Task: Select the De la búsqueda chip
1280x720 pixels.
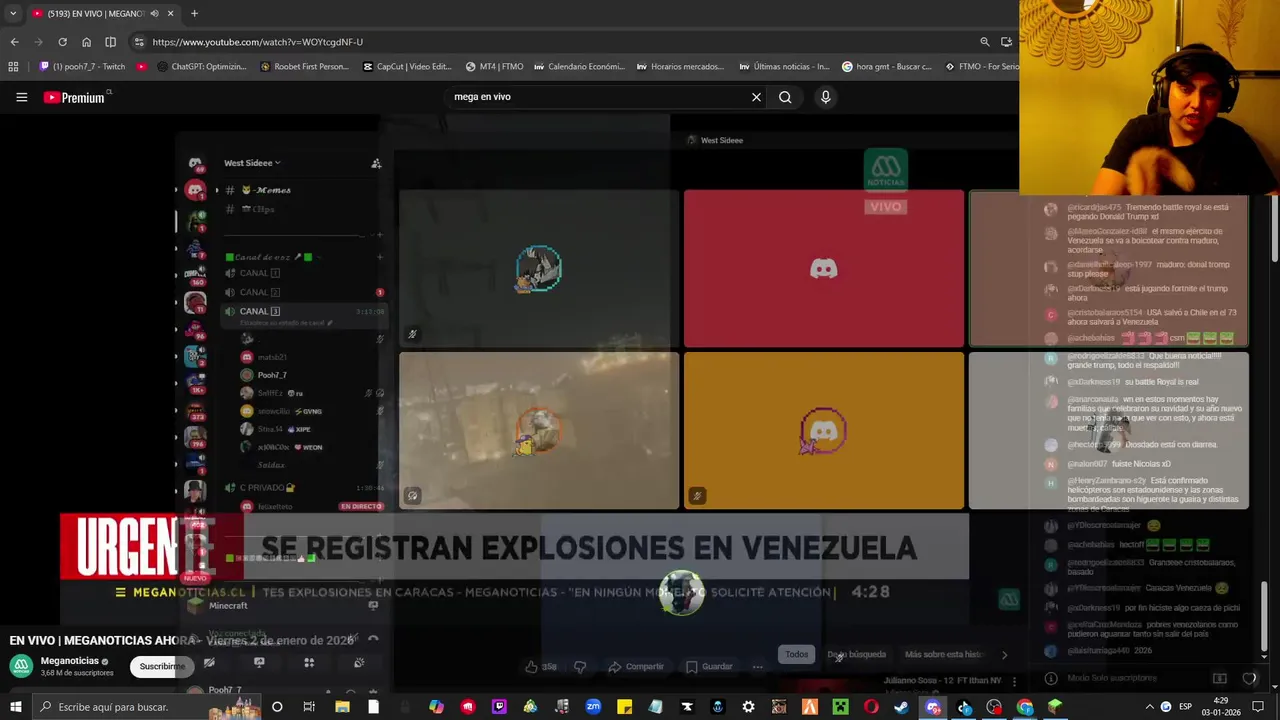Action: pyautogui.click(x=857, y=654)
